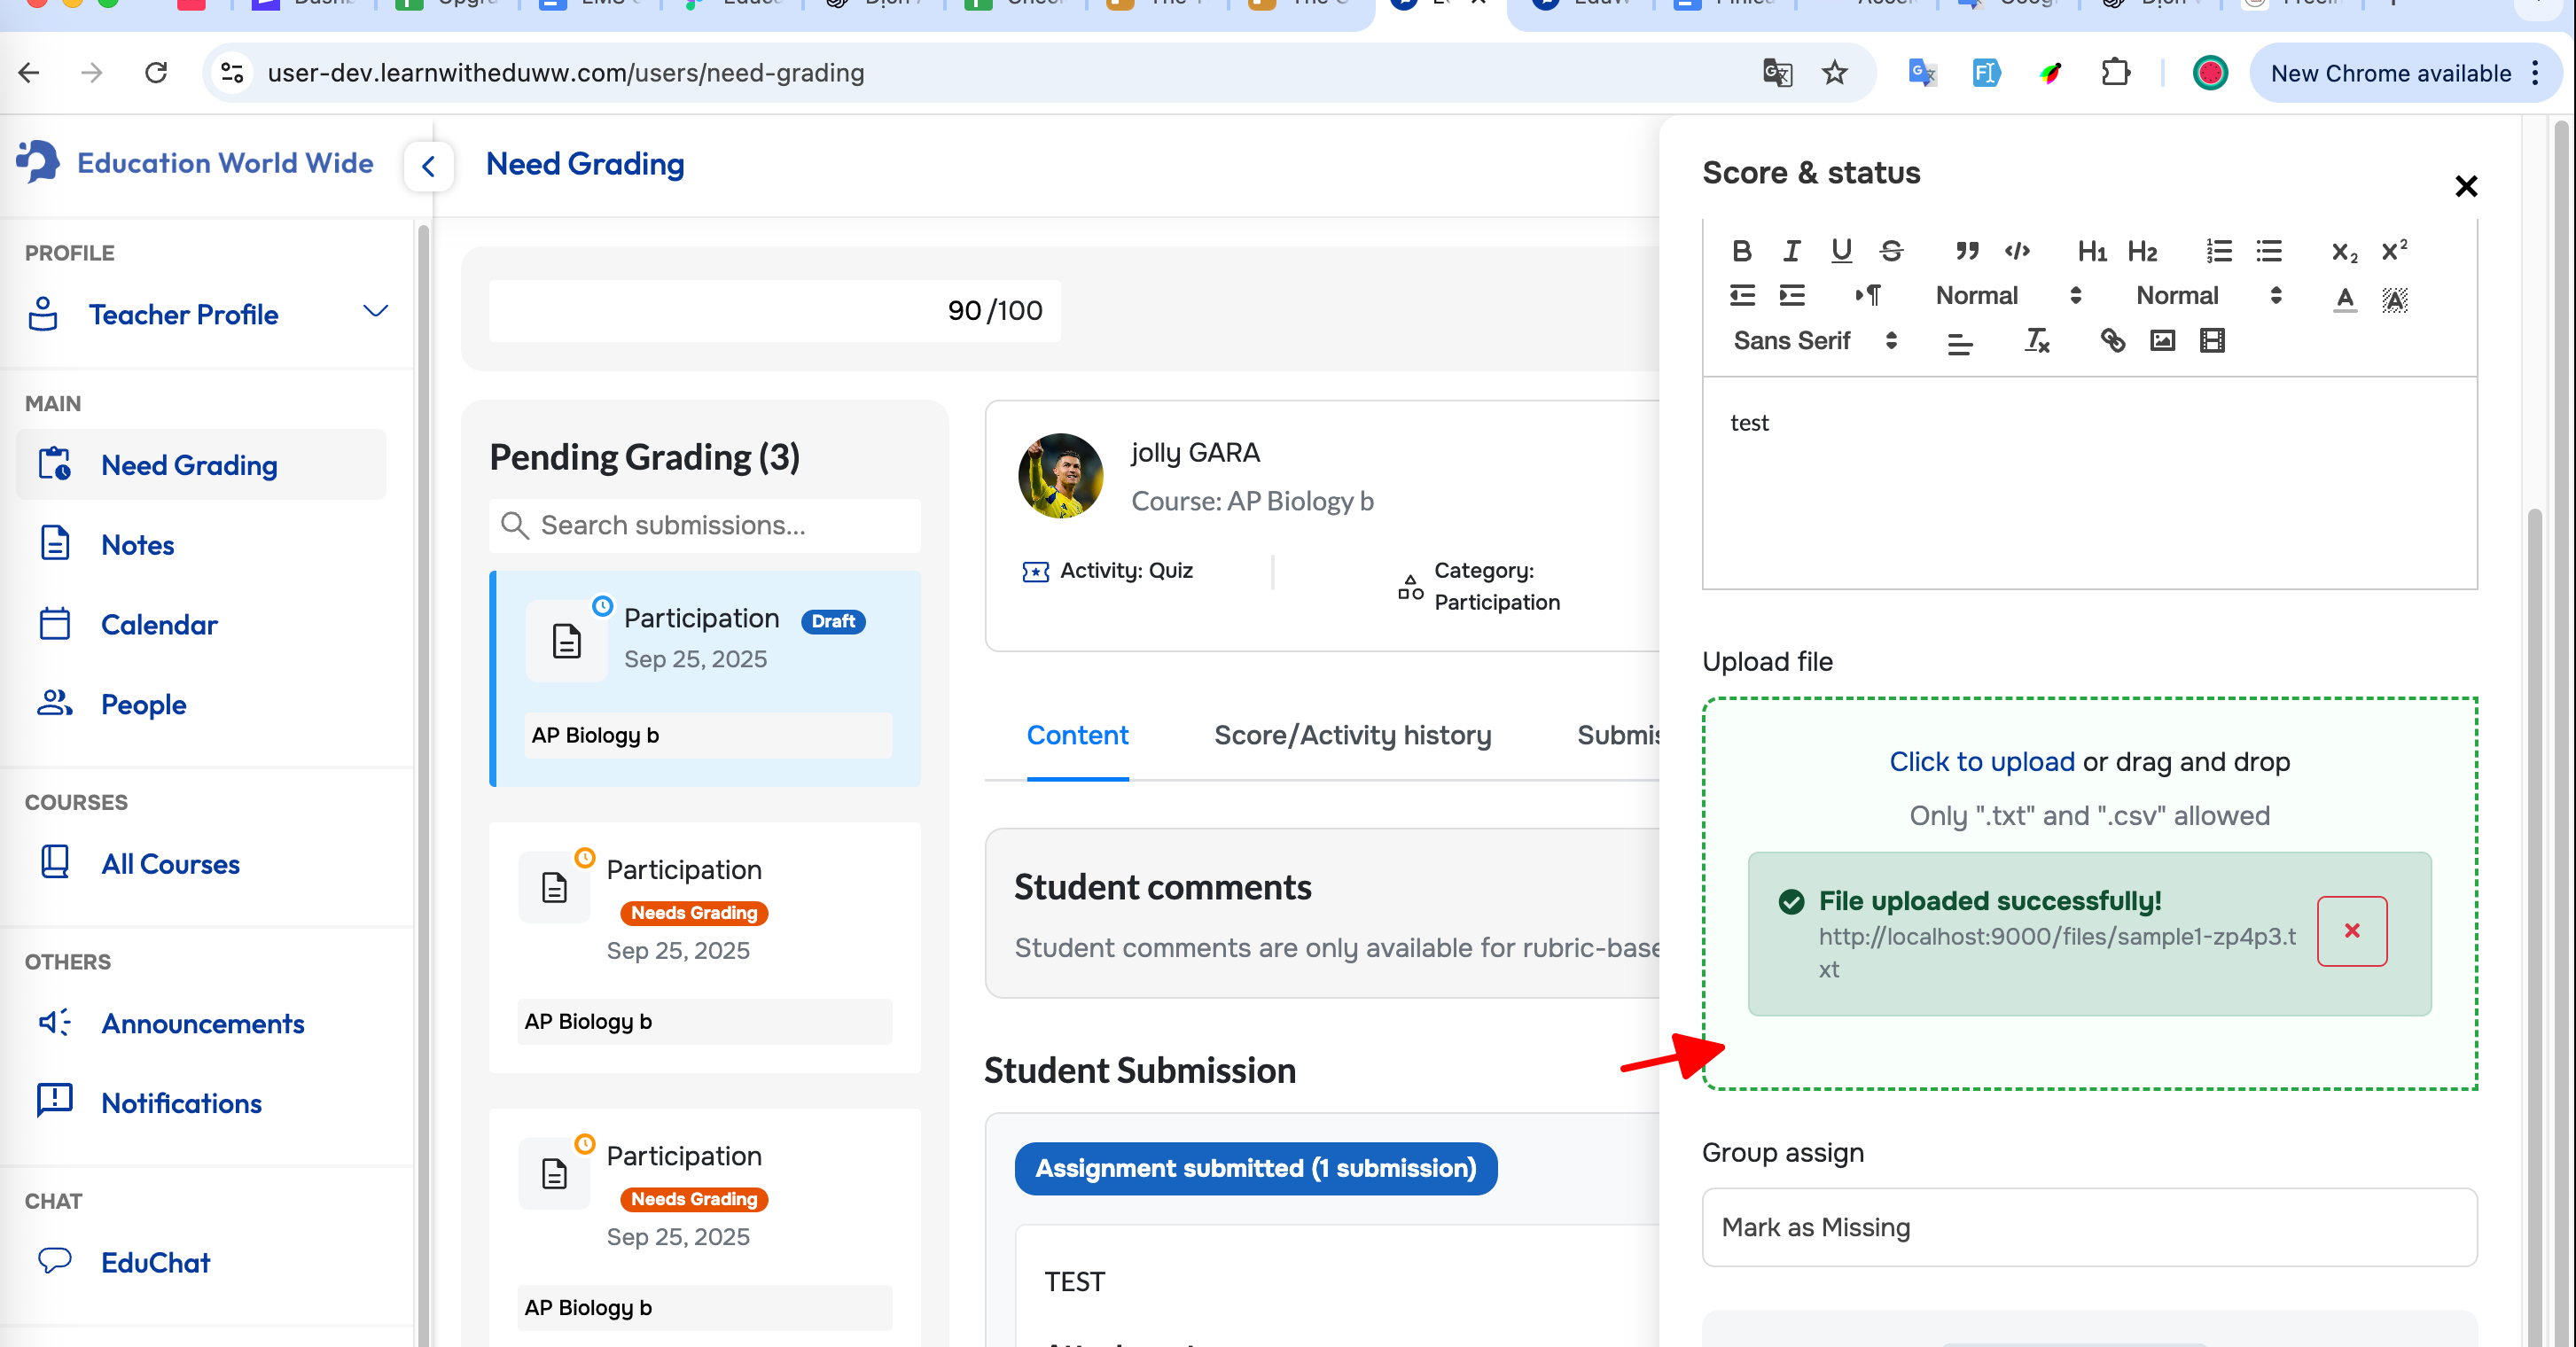
Task: Toggle bullet list formatting
Action: [2268, 251]
